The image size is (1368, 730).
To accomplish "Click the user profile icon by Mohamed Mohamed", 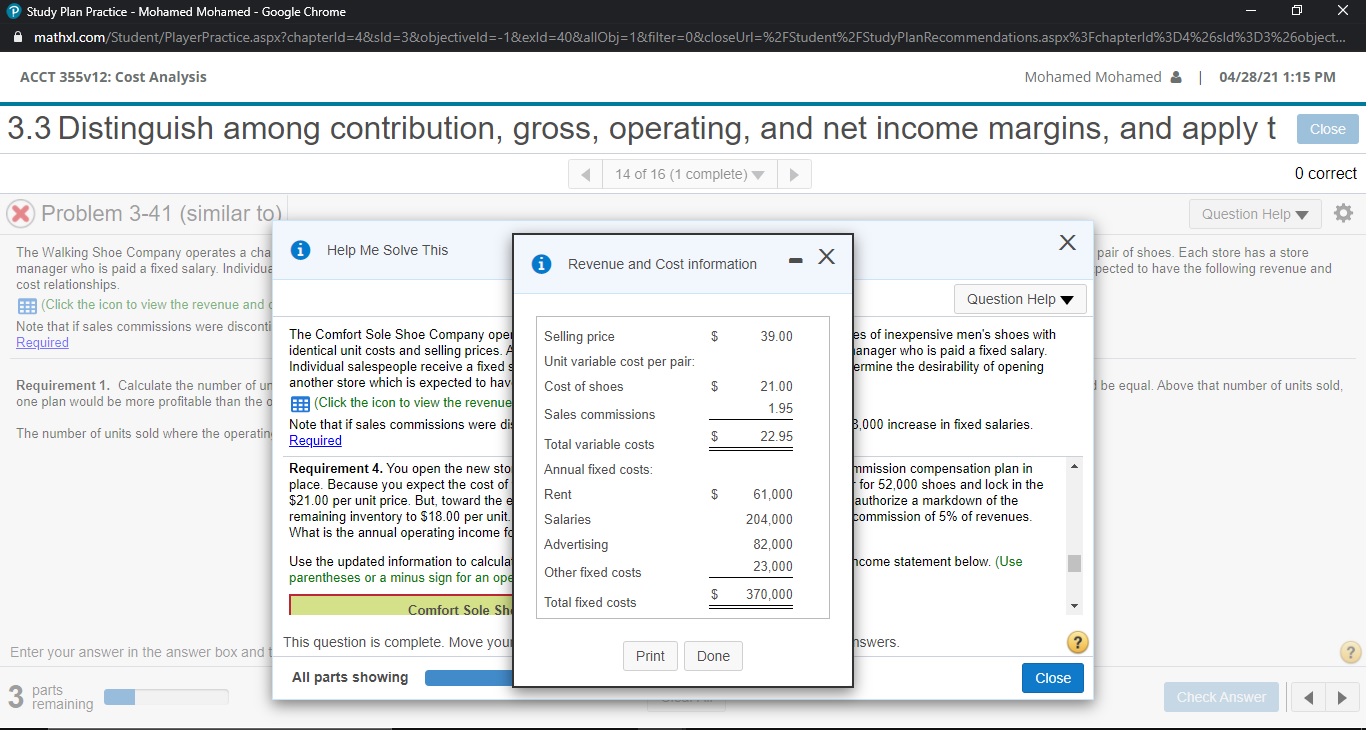I will click(x=1176, y=77).
